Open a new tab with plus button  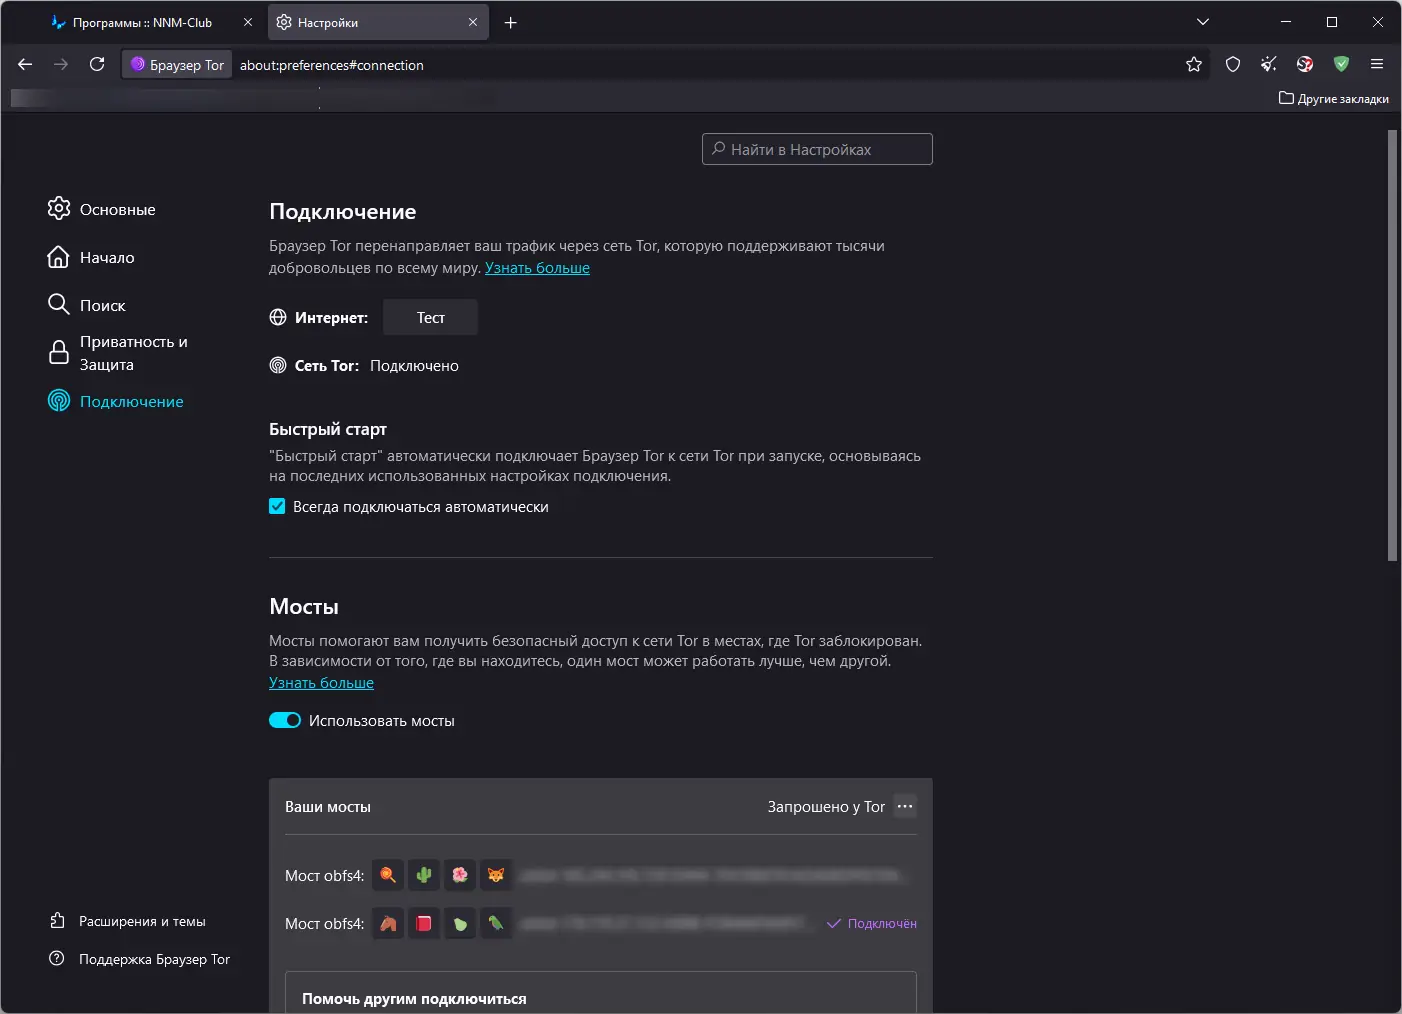pyautogui.click(x=511, y=22)
